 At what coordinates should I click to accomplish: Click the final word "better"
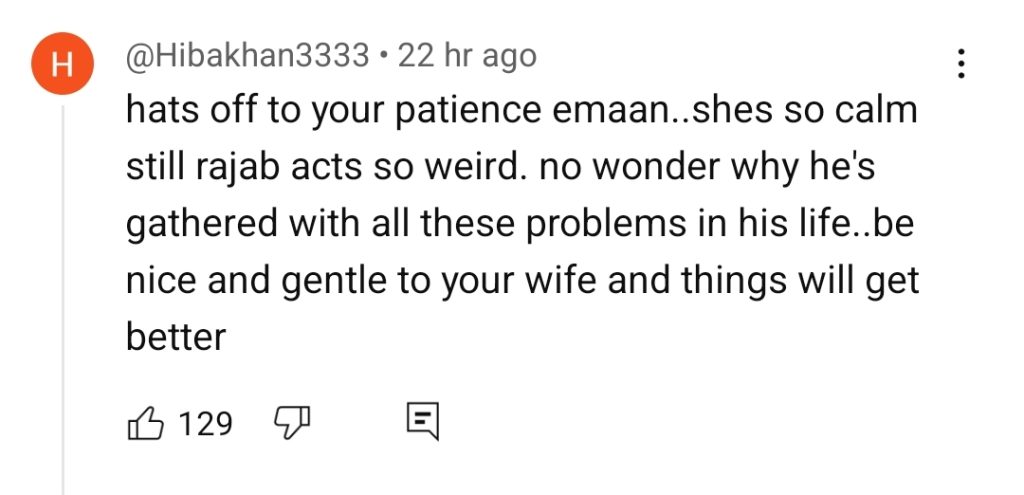click(177, 339)
